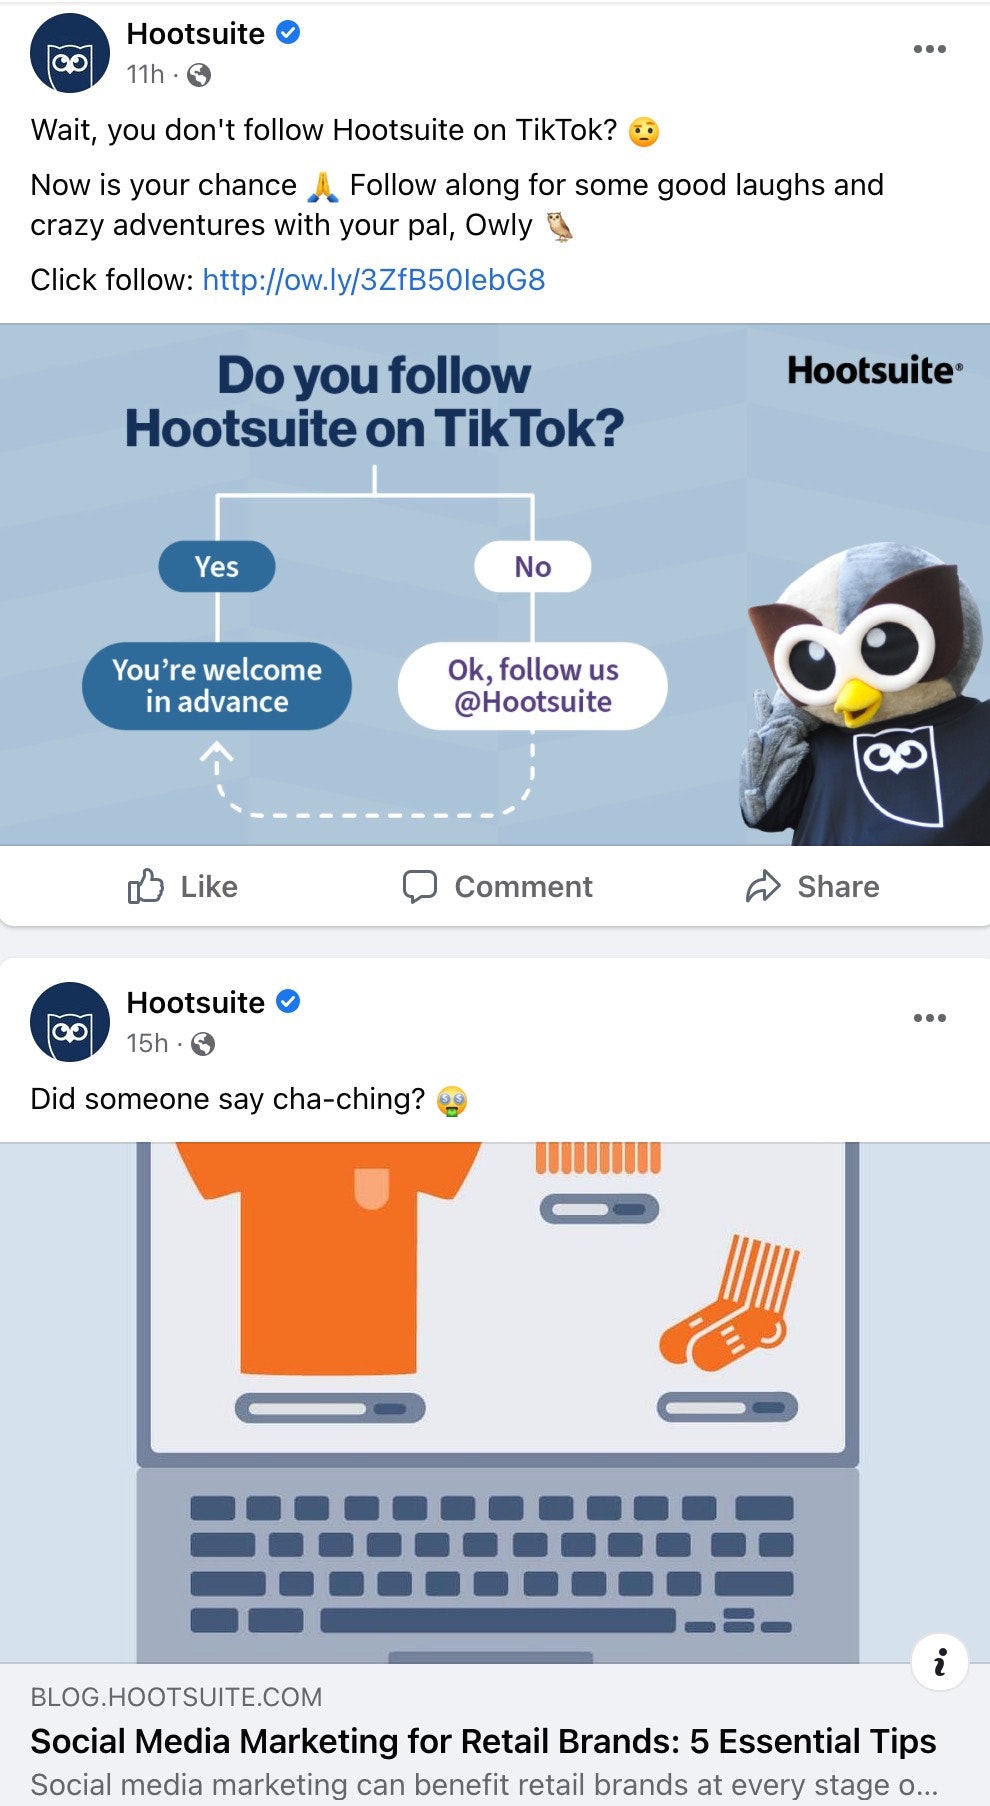
Task: Tap the public globe icon beside 15h
Action: 203,1044
